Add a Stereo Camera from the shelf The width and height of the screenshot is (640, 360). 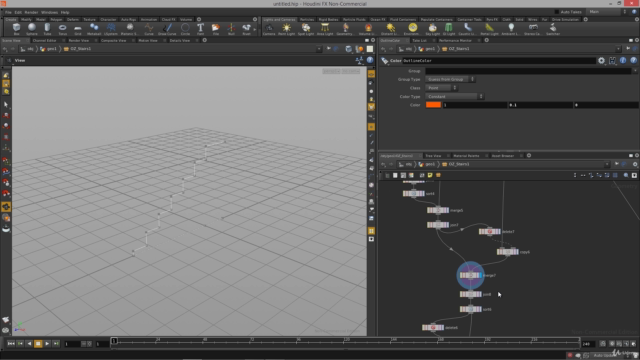point(533,29)
